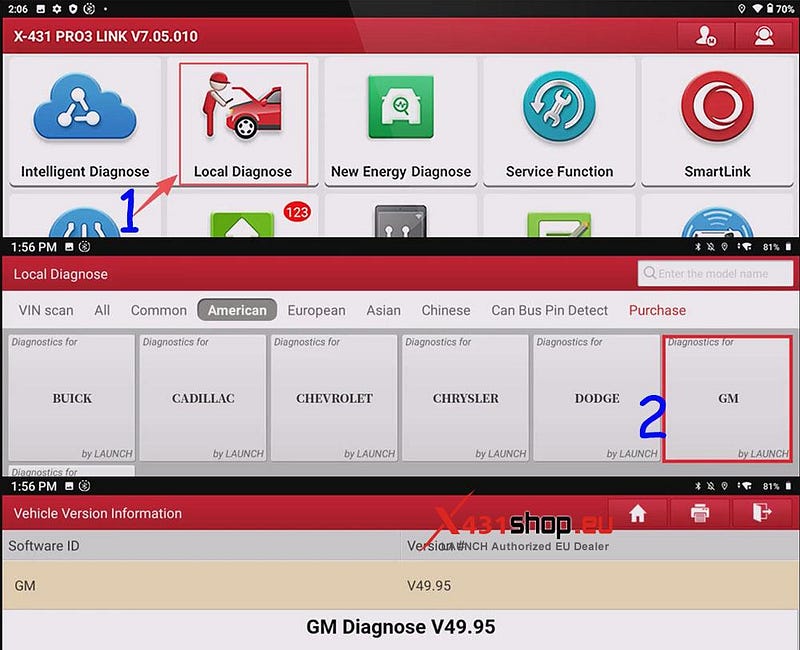The width and height of the screenshot is (800, 650).
Task: Open green icon with 123 badge
Action: coord(242,223)
